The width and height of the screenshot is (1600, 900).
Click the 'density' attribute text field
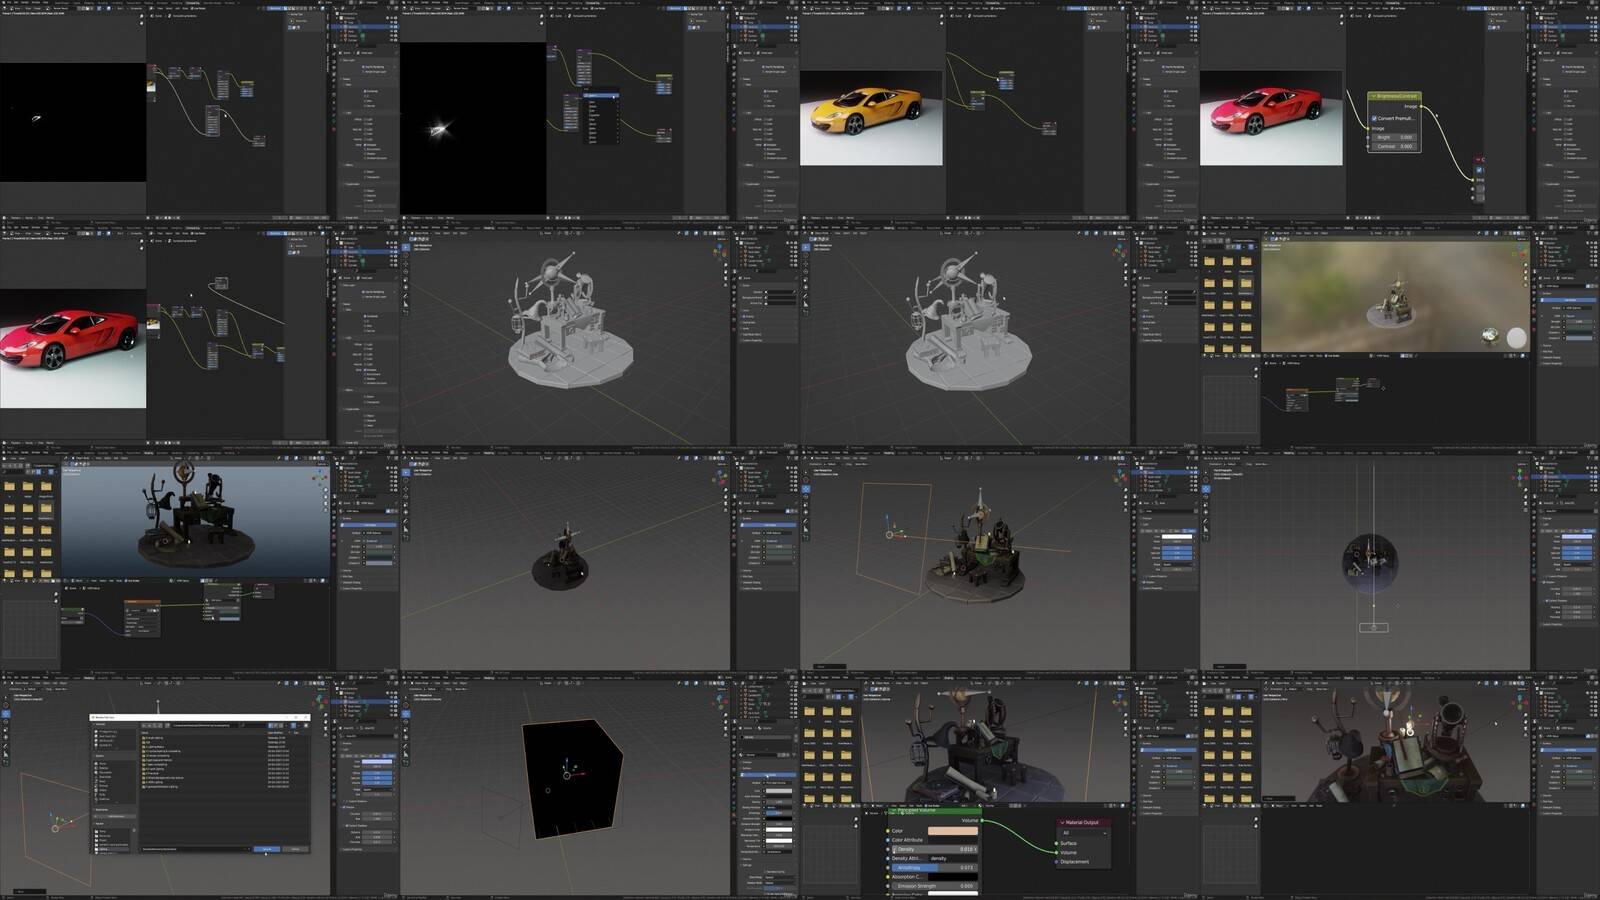pos(953,859)
